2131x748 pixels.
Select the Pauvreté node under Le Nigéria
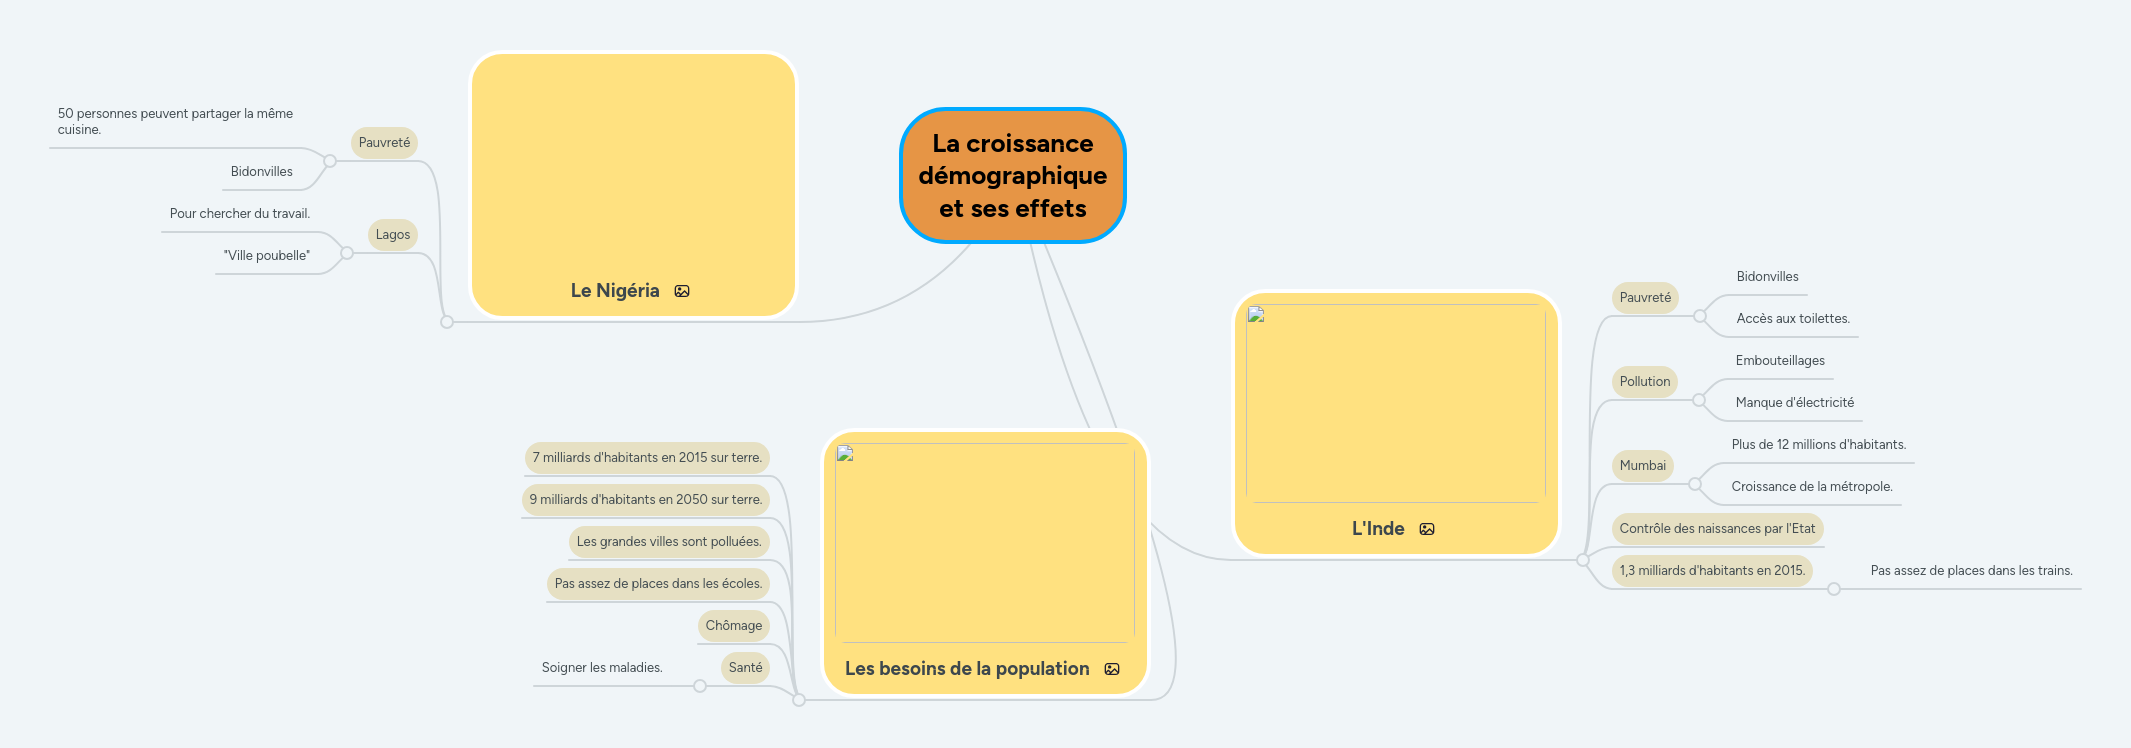pyautogui.click(x=384, y=143)
